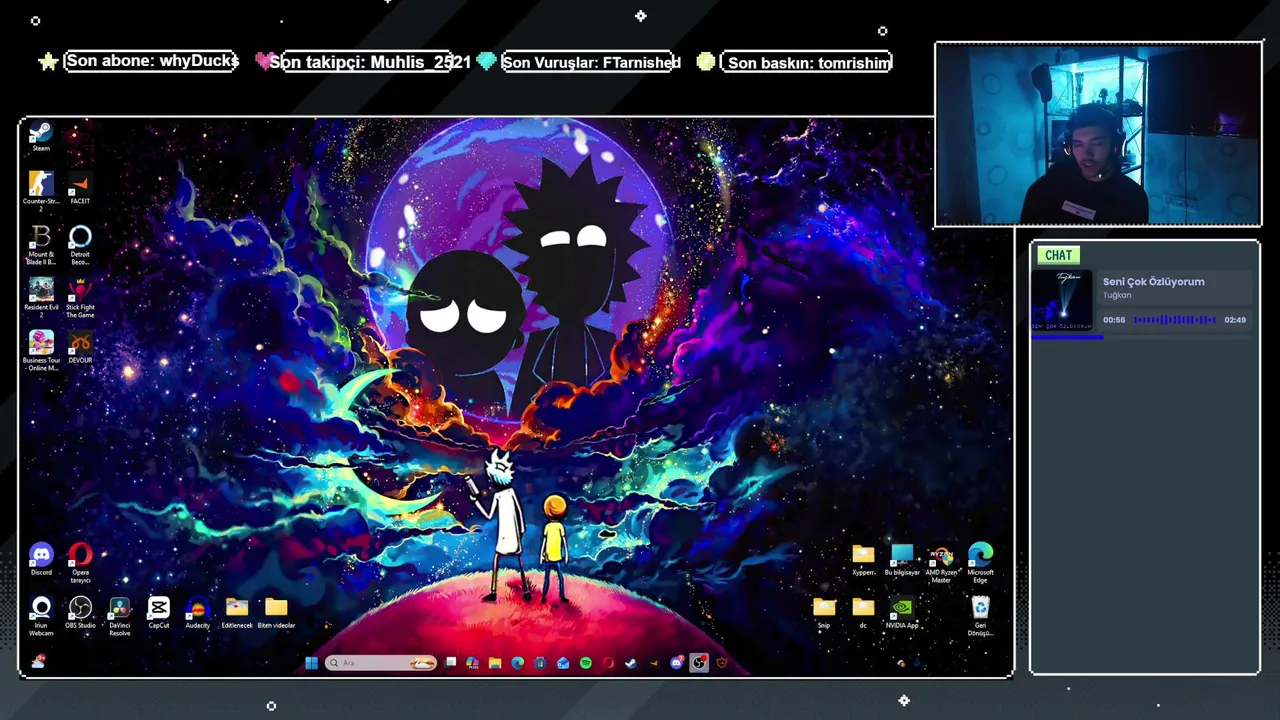Select the Microsoft Edge desktop shortcut

click(x=980, y=563)
